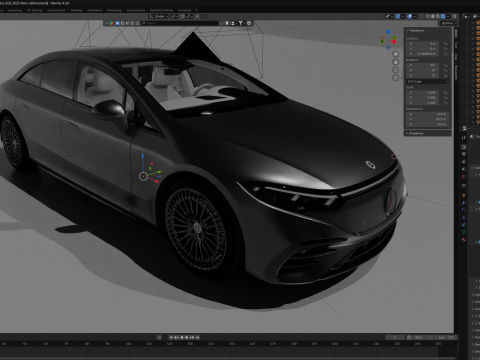This screenshot has height=360, width=480.
Task: Toggle viewport overlays
Action: coord(409,16)
